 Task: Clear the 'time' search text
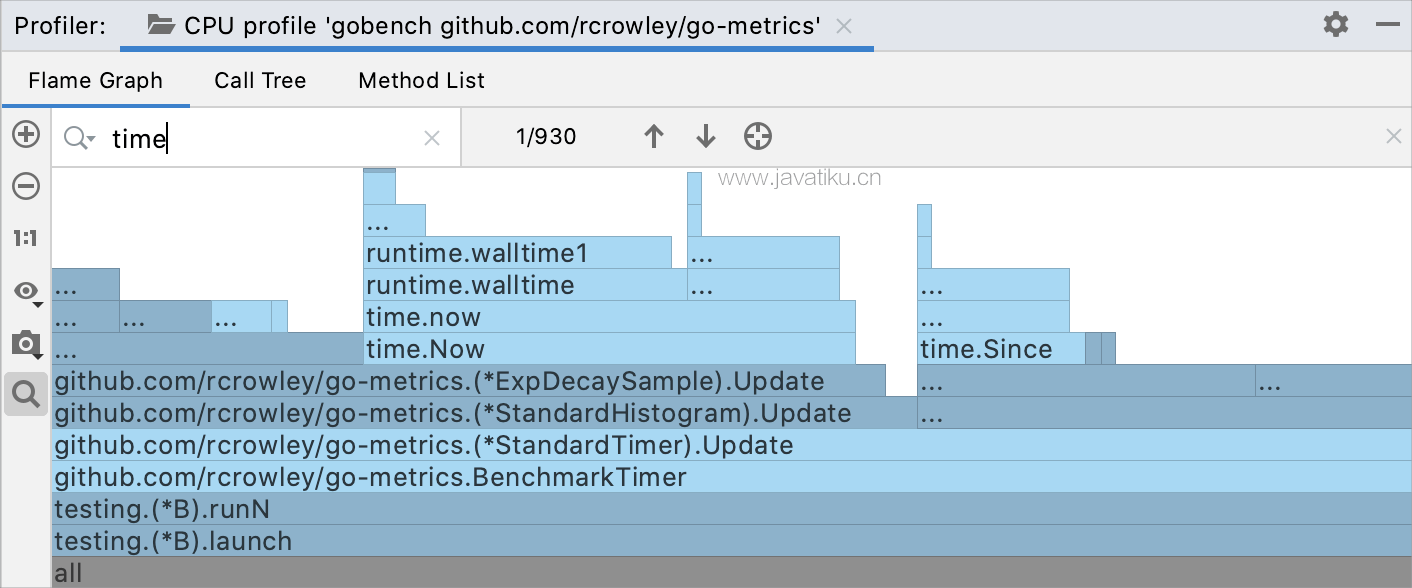click(x=432, y=138)
